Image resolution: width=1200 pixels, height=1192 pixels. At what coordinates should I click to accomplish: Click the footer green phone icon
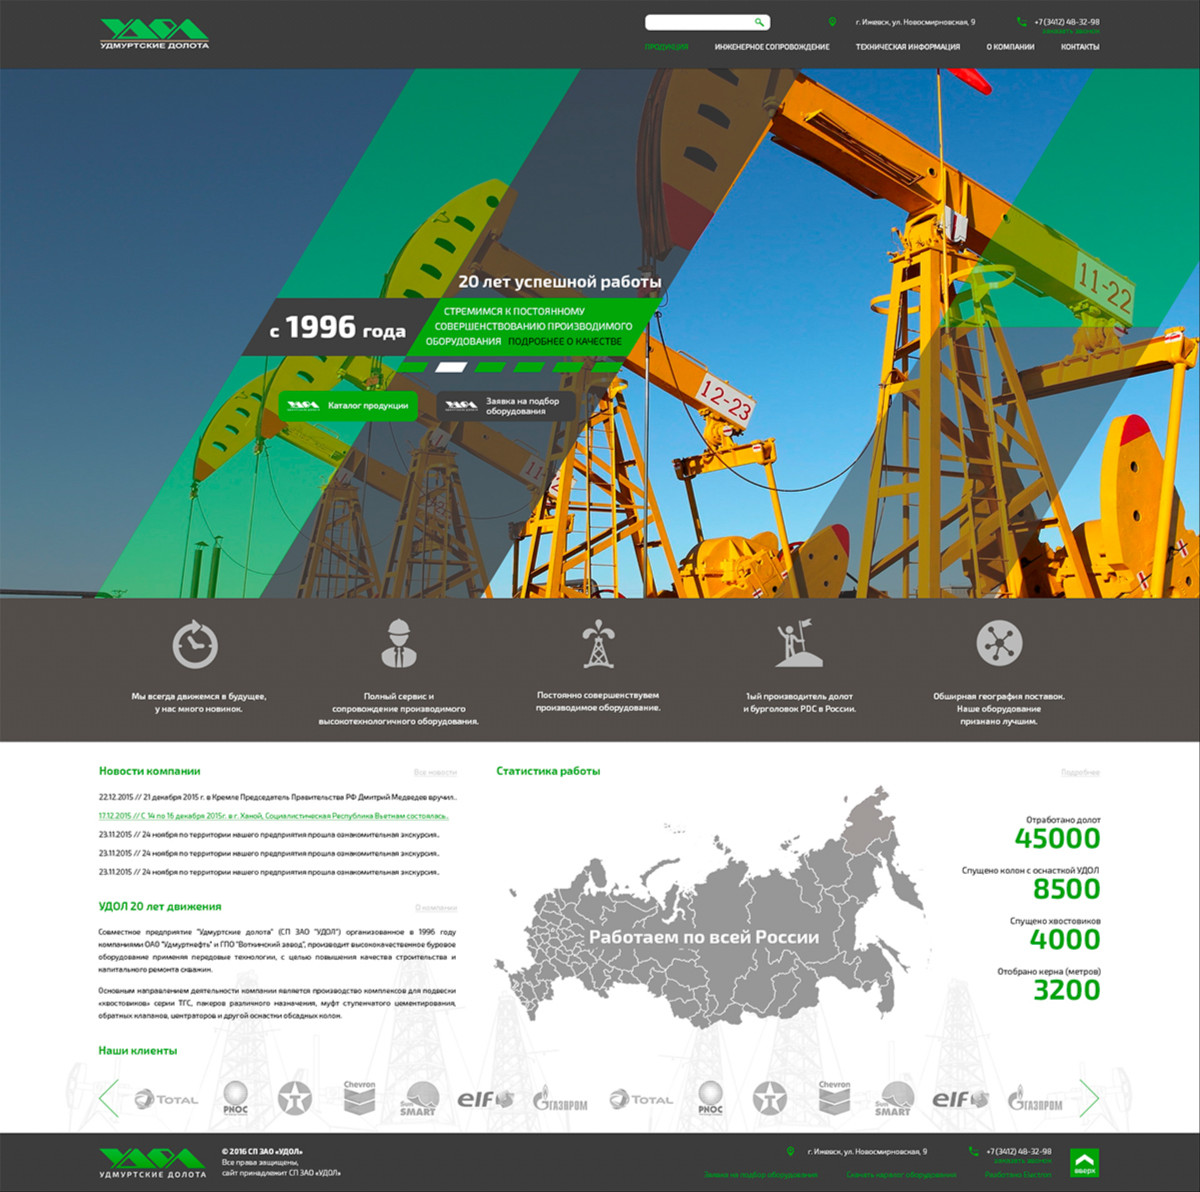973,1152
